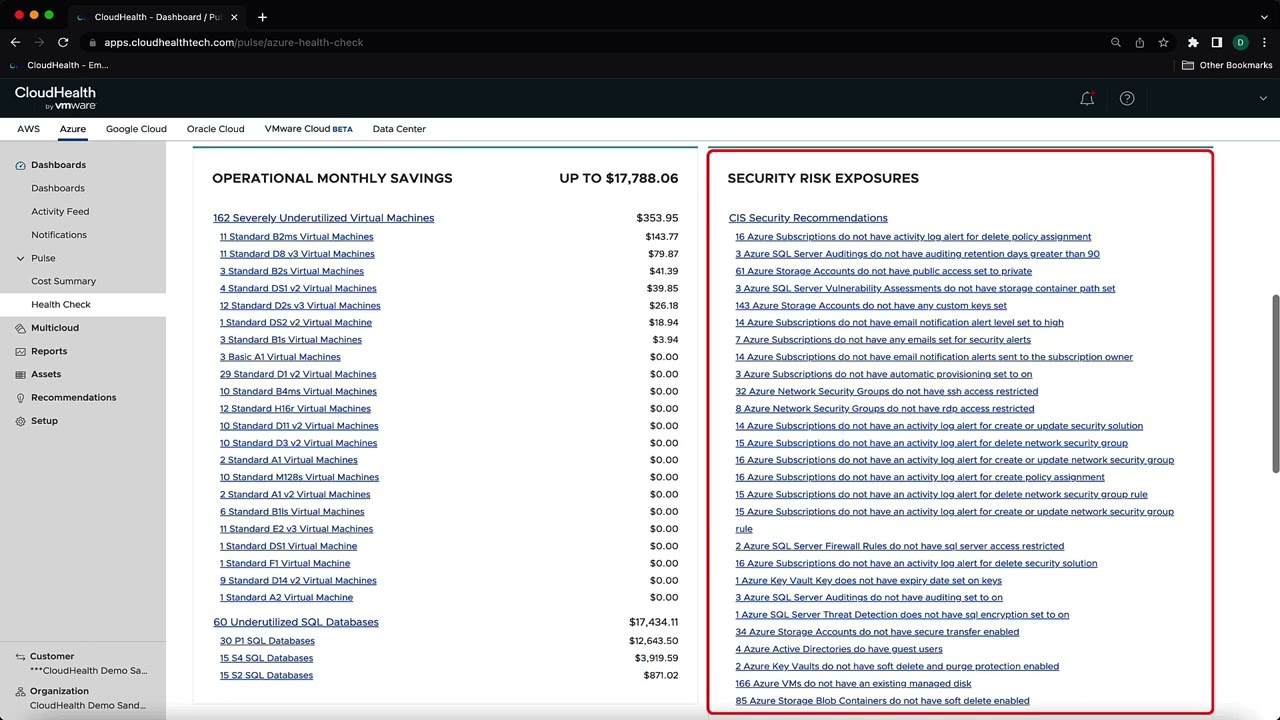This screenshot has width=1280, height=720.
Task: Open the CloudHealth - Em... bookmark
Action: (x=59, y=65)
